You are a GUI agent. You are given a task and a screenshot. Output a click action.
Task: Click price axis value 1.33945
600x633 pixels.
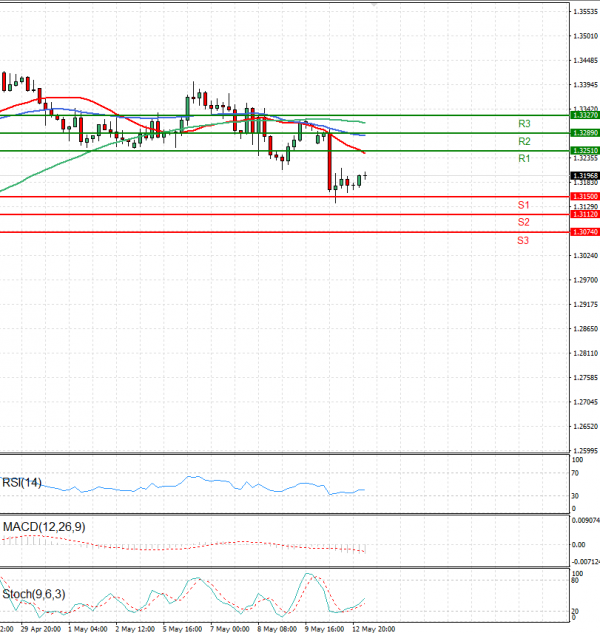coord(586,85)
